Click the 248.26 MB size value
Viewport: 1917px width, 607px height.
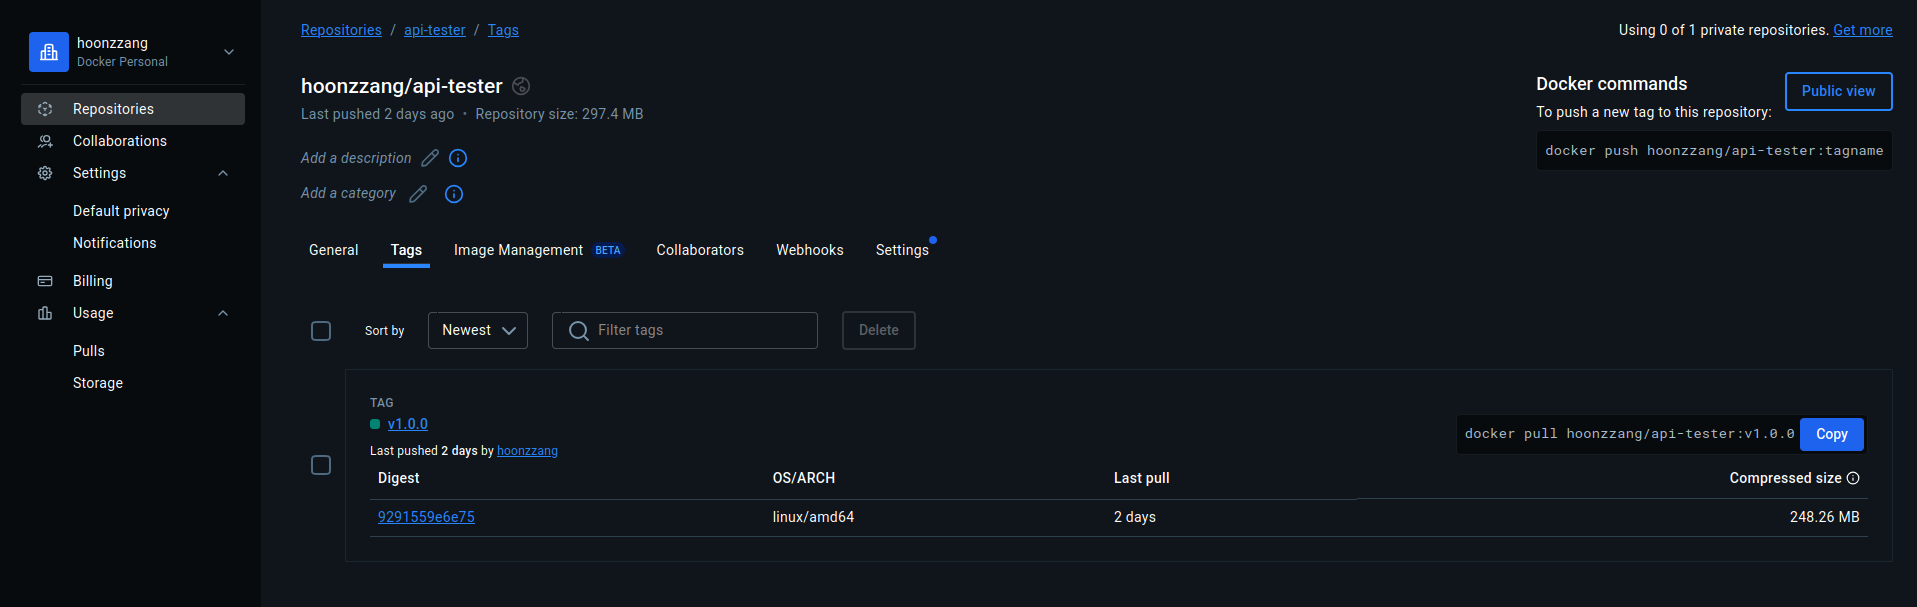coord(1824,517)
